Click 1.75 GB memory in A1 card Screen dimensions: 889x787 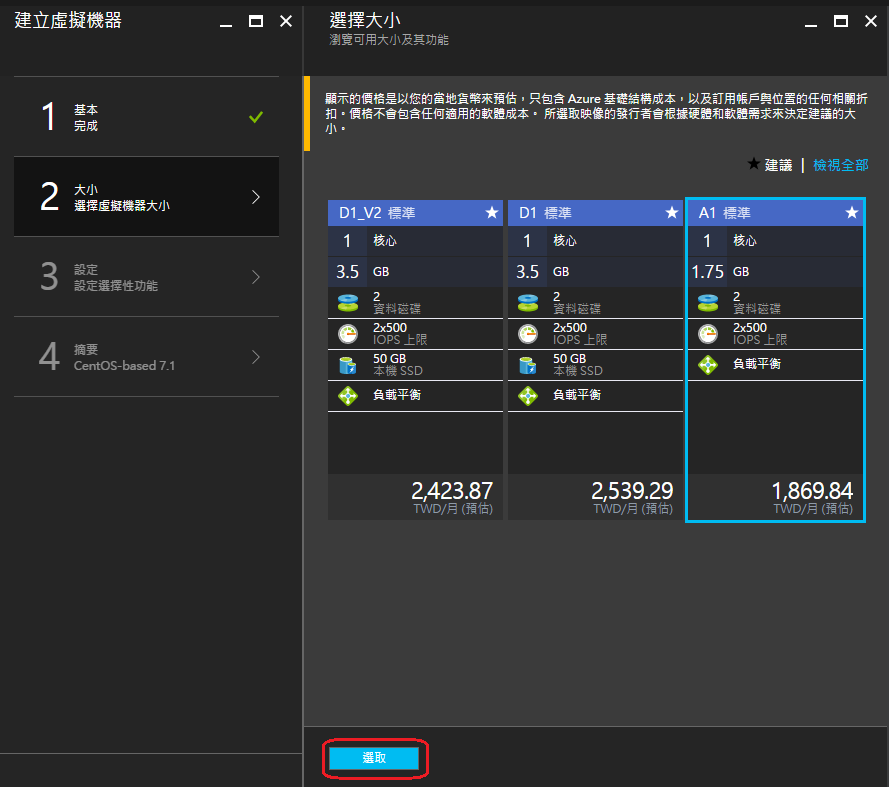(x=775, y=272)
